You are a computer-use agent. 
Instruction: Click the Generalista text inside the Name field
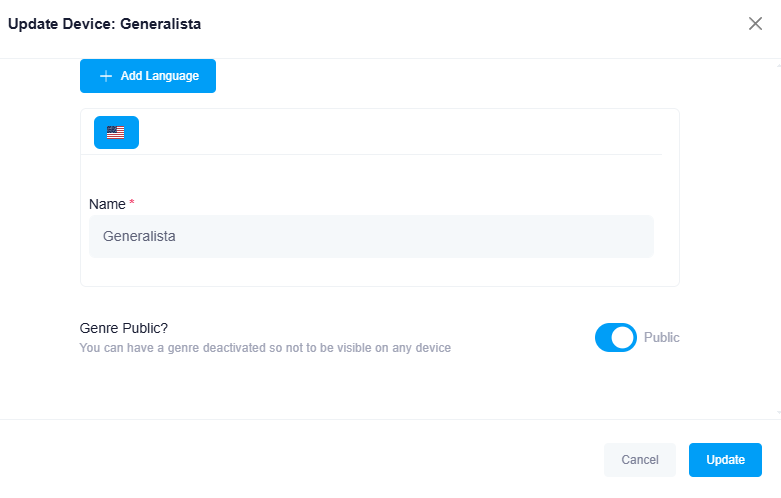click(x=139, y=237)
